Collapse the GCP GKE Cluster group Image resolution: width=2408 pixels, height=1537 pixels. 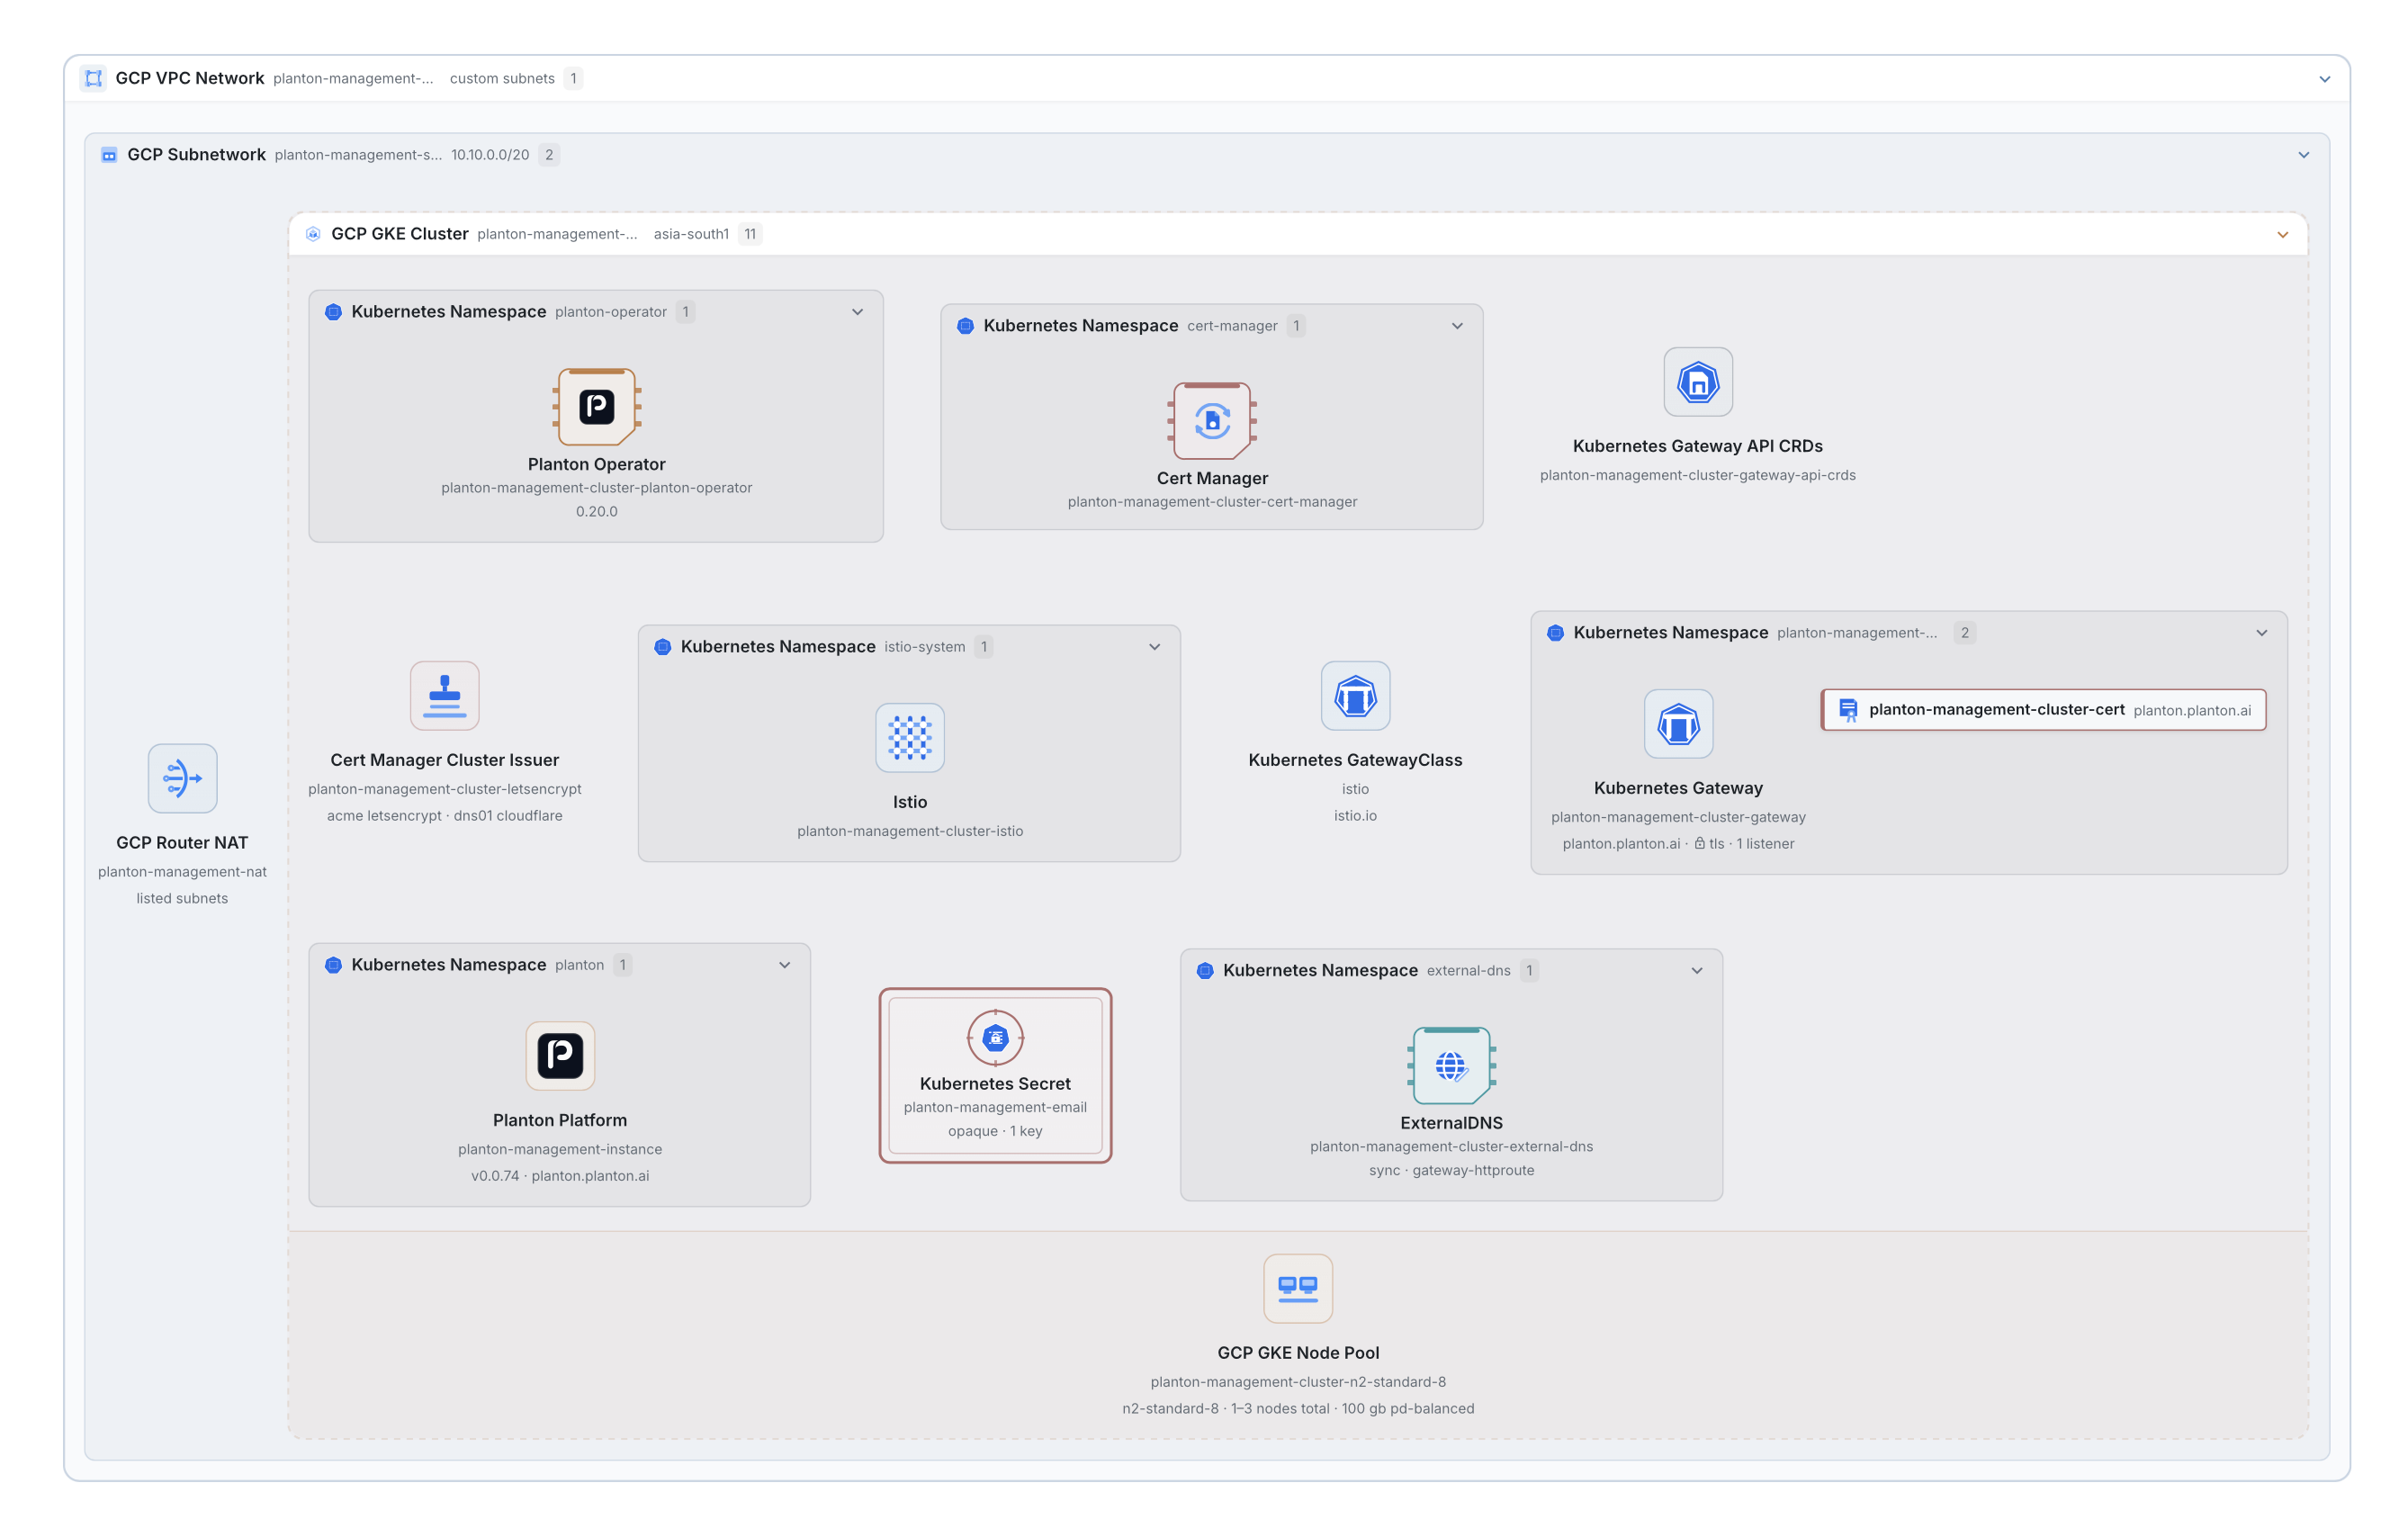2282,235
